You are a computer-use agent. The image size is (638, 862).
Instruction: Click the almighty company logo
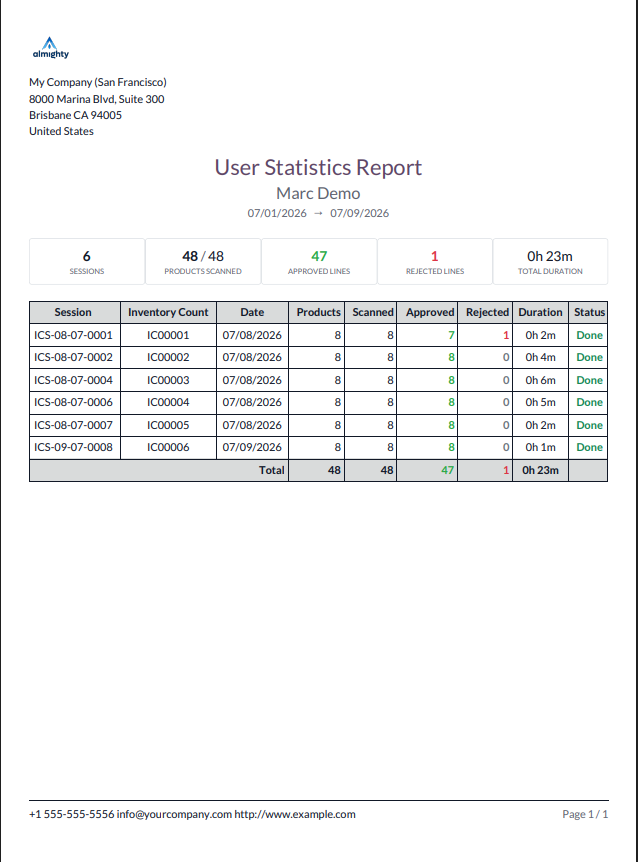(x=51, y=48)
